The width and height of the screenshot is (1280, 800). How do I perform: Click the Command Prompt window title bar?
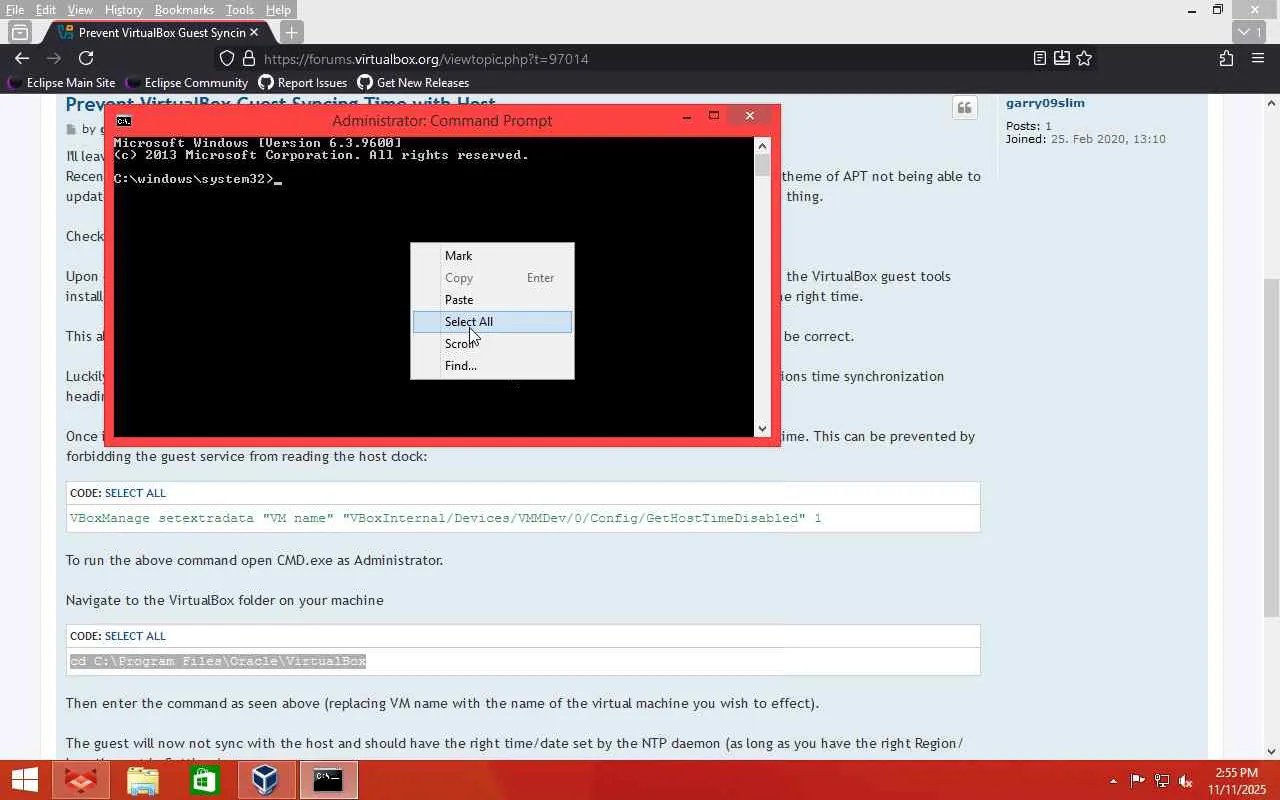[441, 120]
